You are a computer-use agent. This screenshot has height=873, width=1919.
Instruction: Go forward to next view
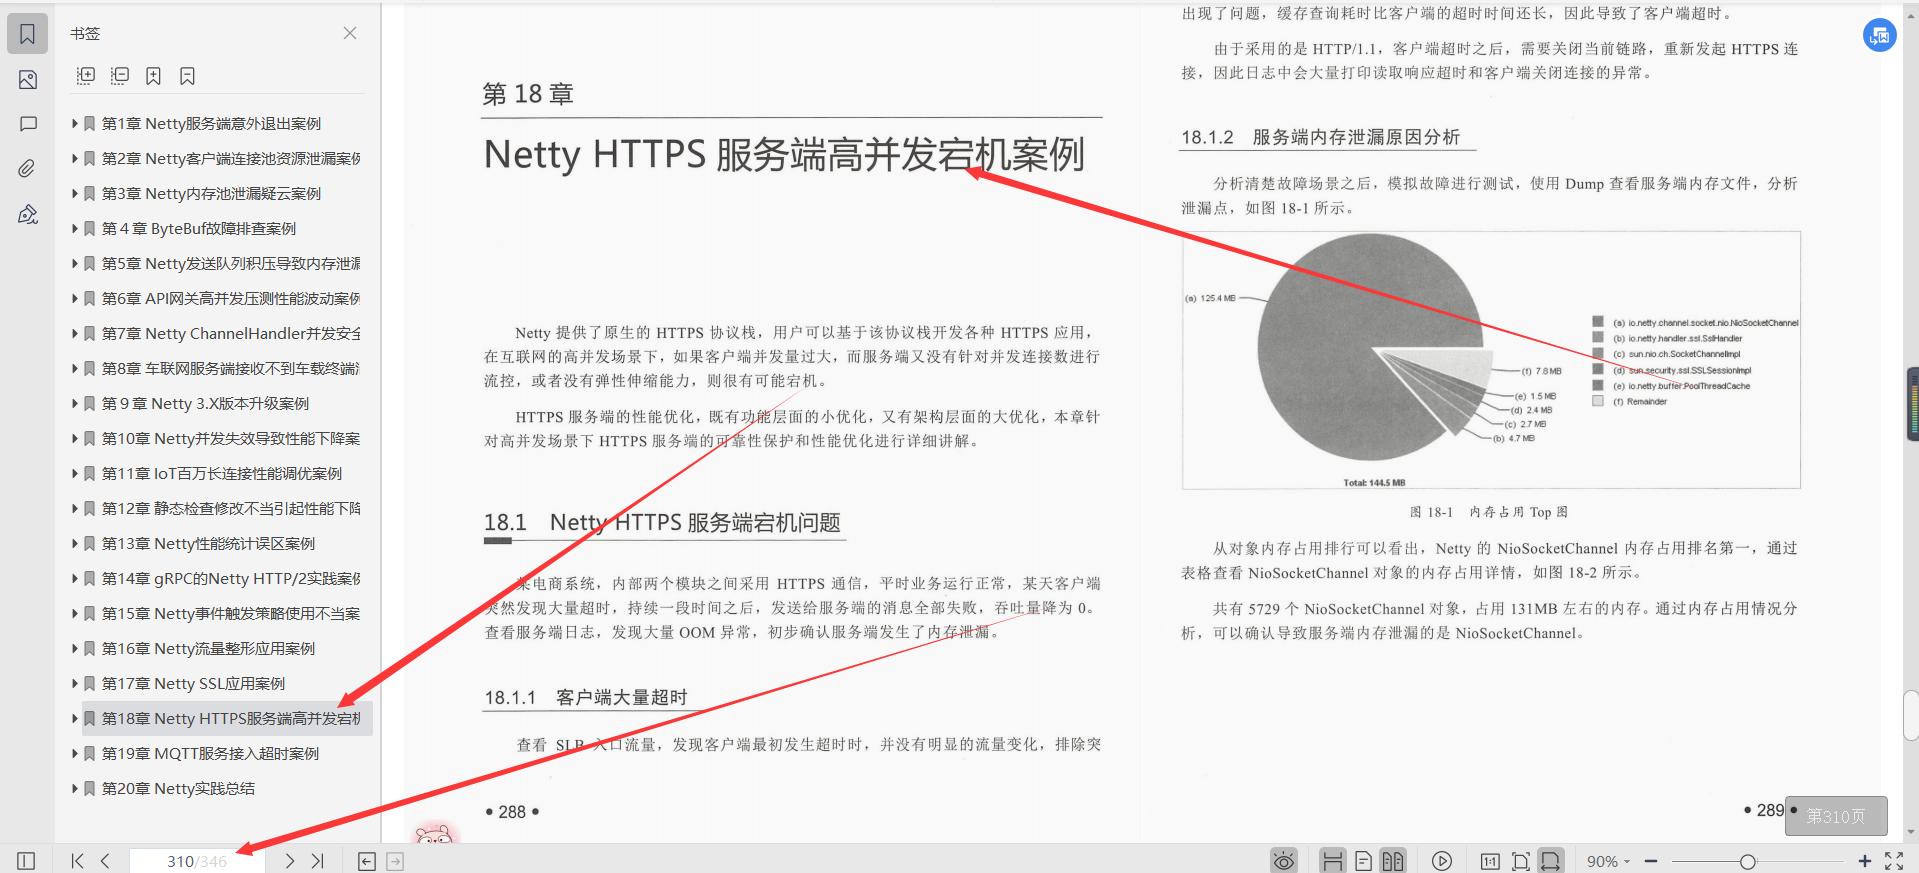(395, 861)
